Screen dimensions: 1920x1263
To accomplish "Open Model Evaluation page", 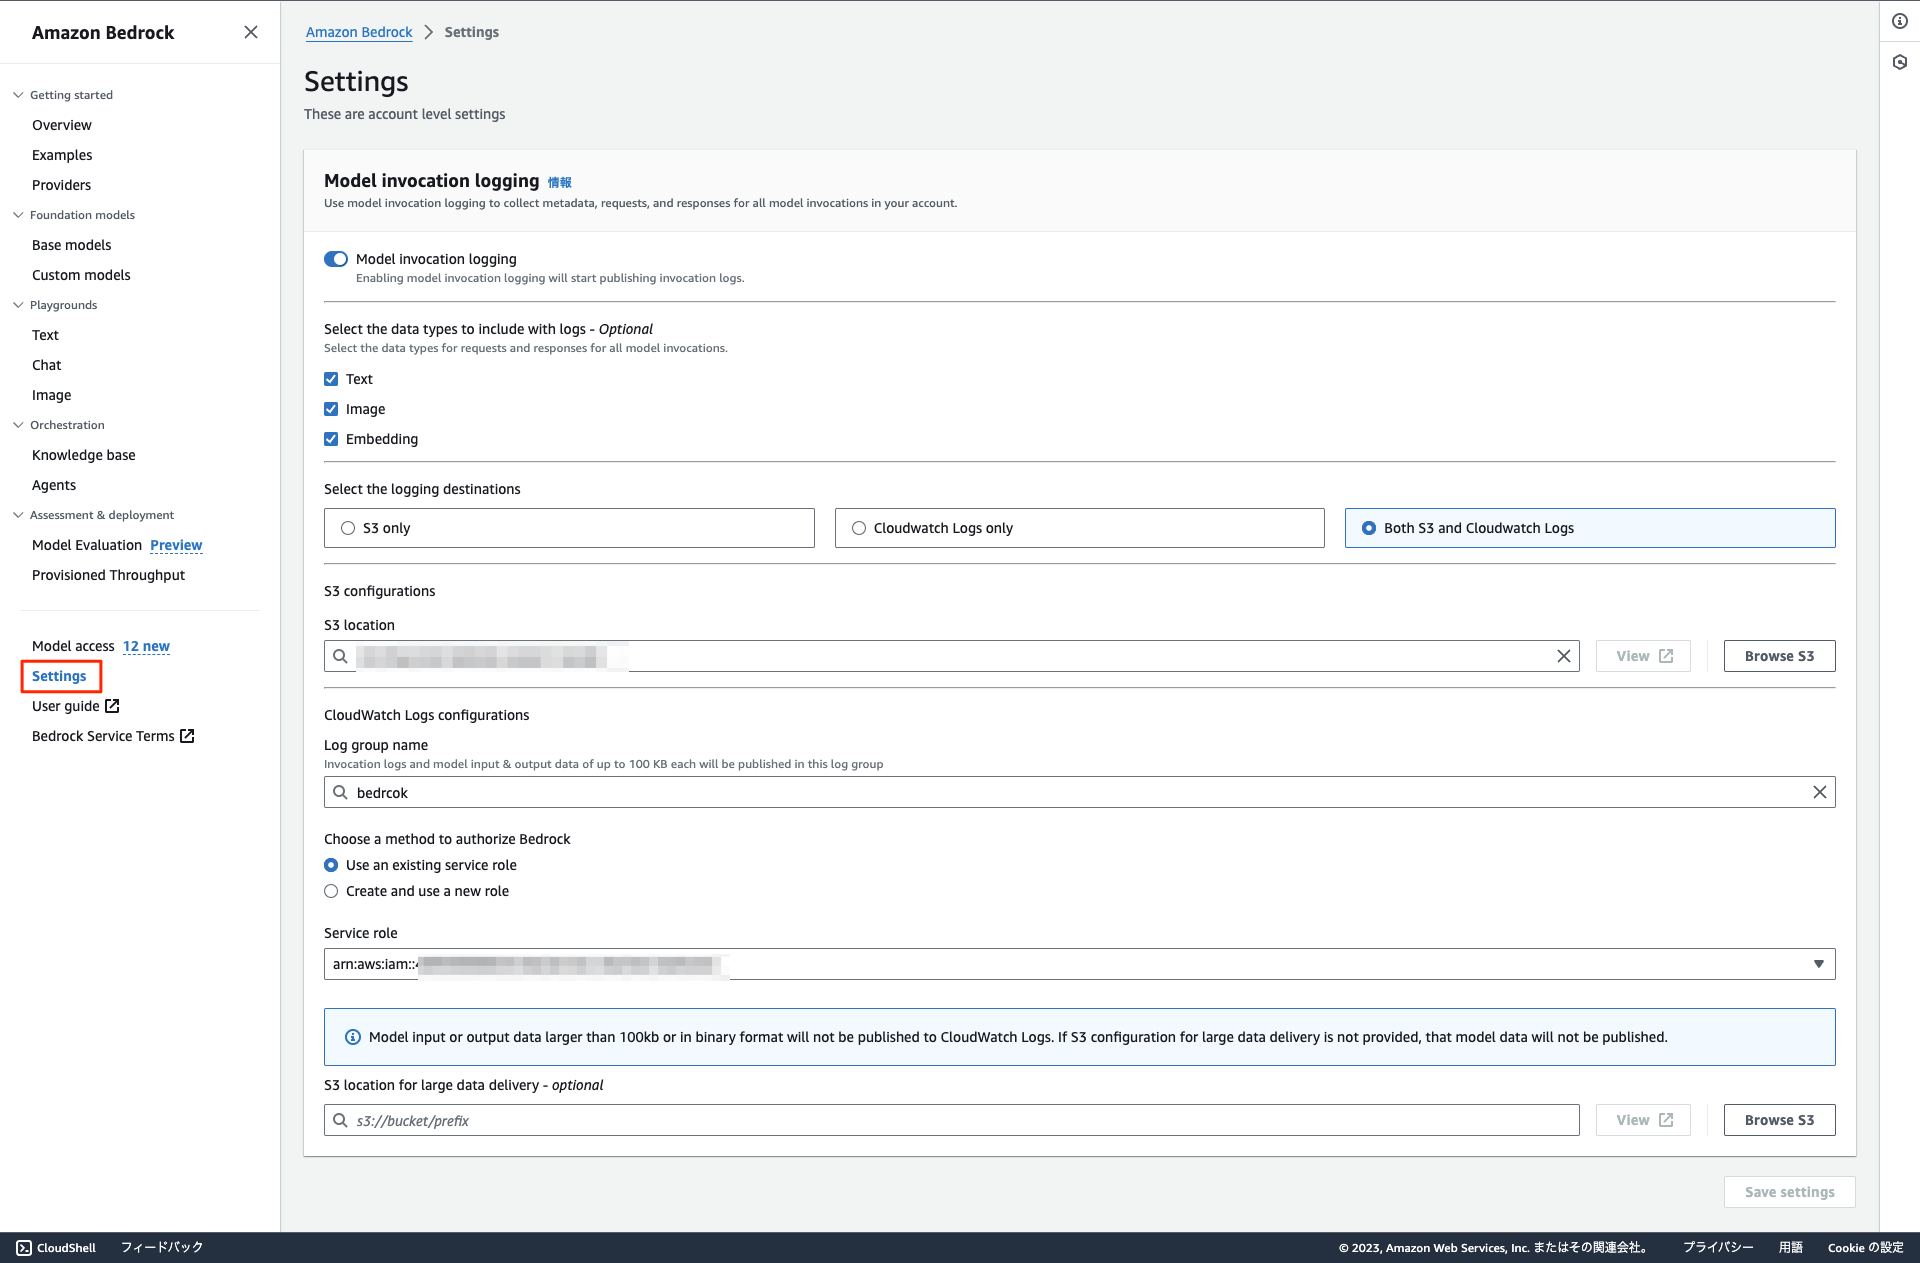I will pos(87,545).
